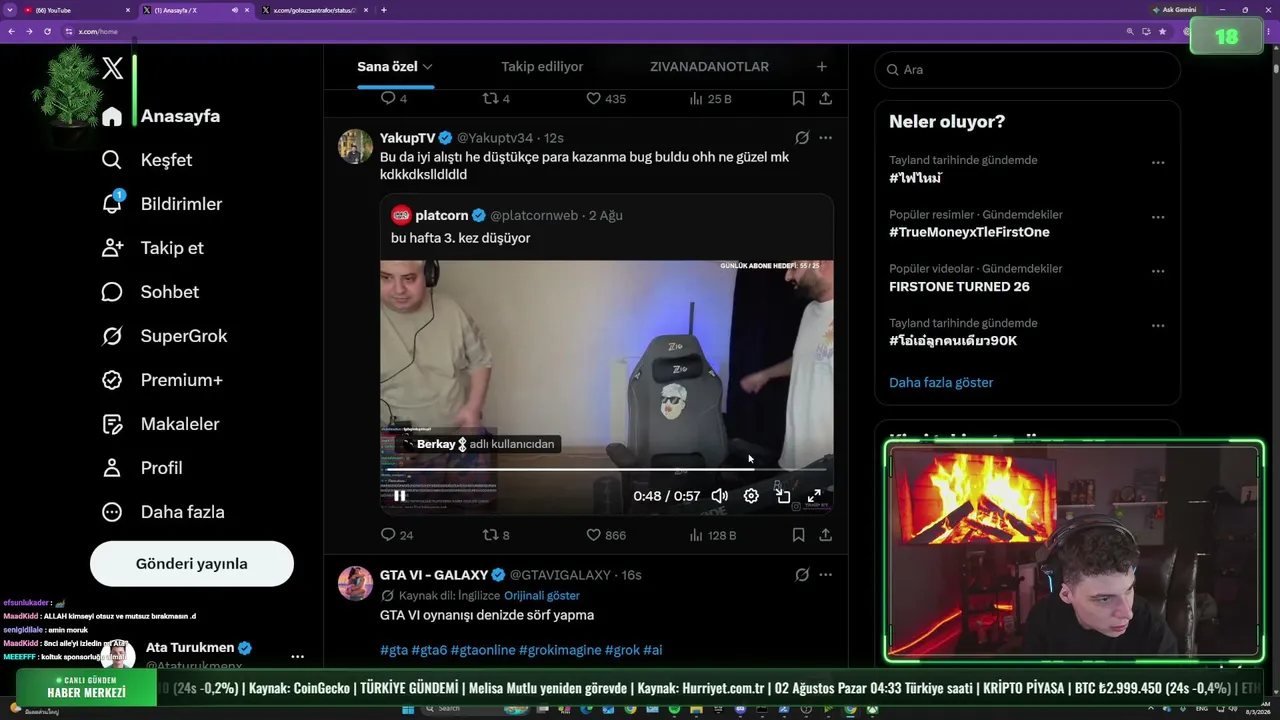The image size is (1280, 720).
Task: Switch to the Takip ediliyor tab
Action: (x=542, y=67)
